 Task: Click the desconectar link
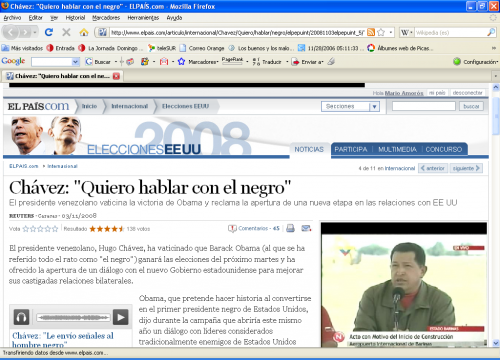(467, 93)
